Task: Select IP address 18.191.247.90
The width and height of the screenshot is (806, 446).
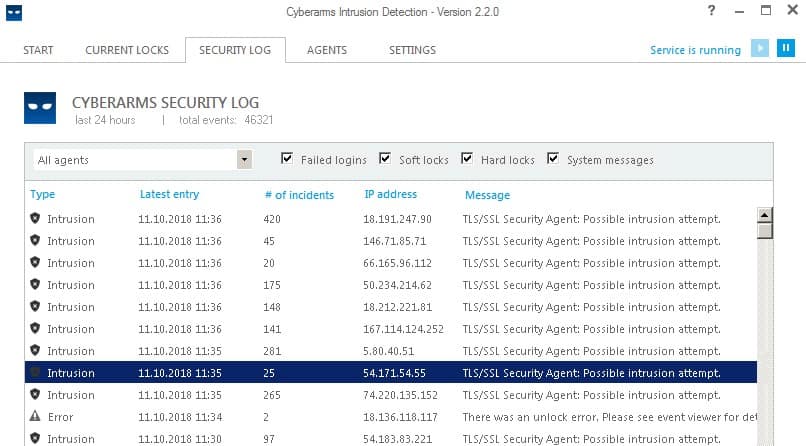Action: [x=397, y=219]
